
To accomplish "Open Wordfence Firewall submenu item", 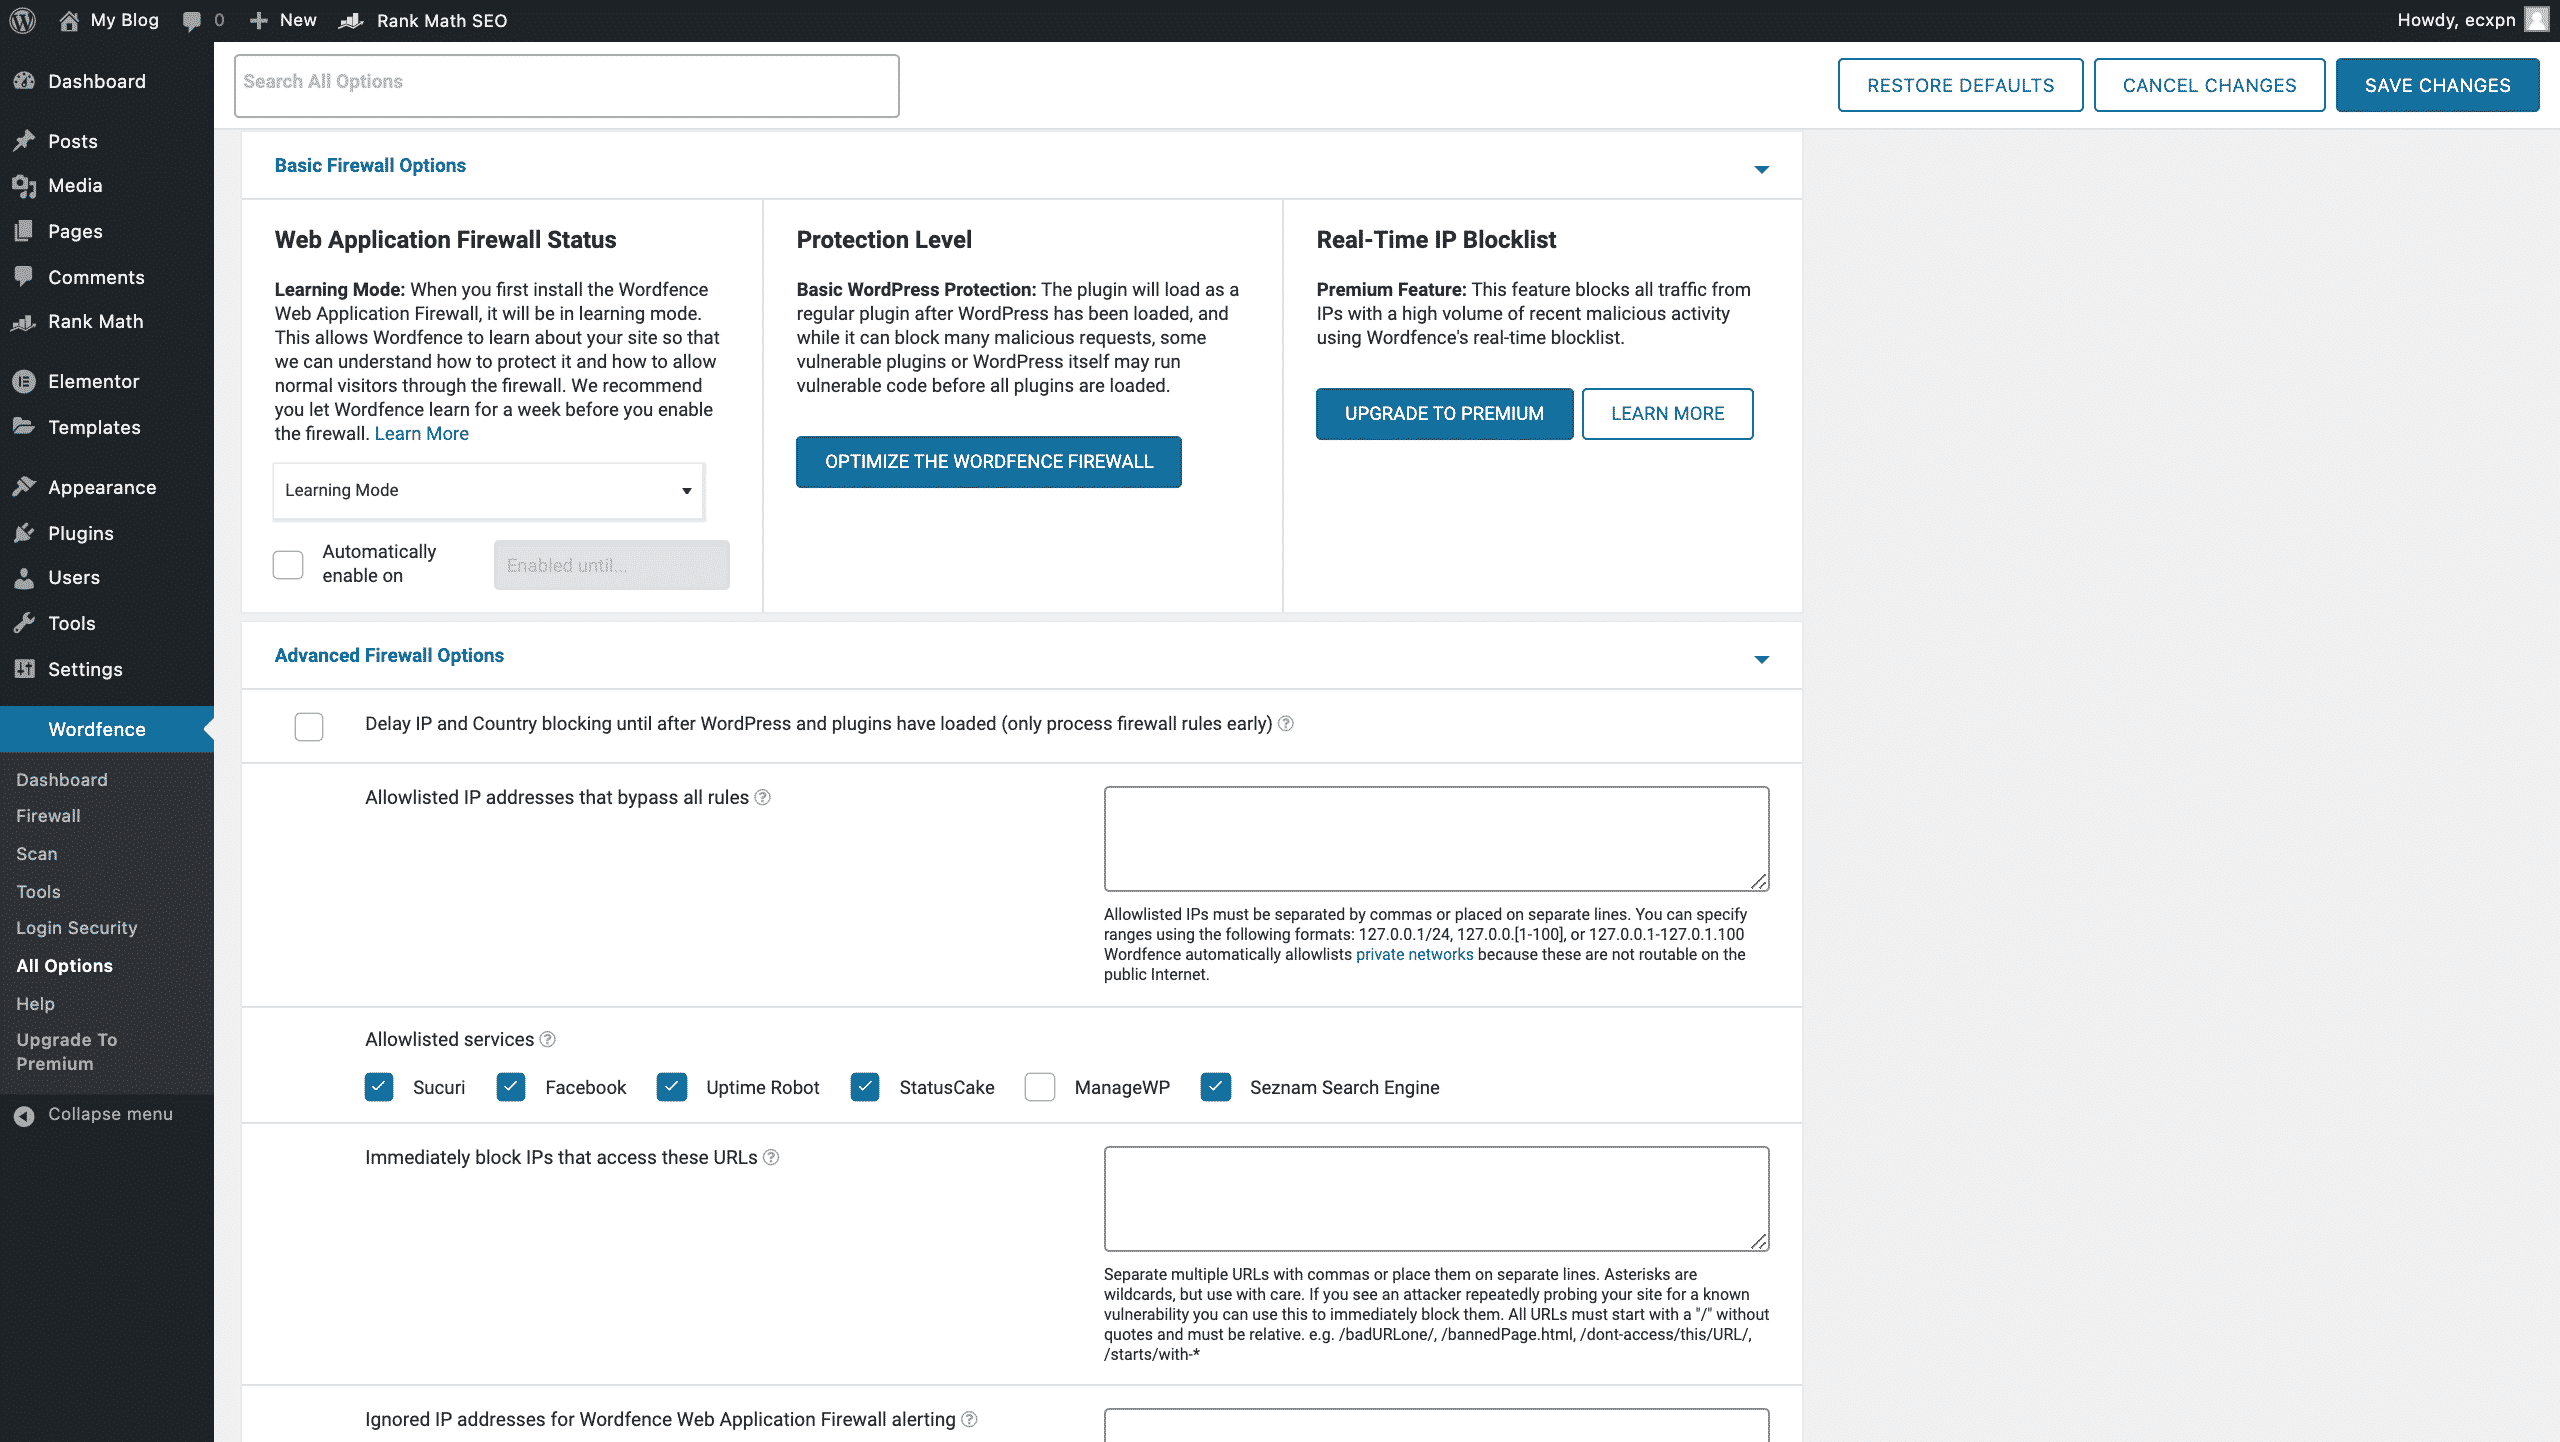I will click(x=48, y=816).
